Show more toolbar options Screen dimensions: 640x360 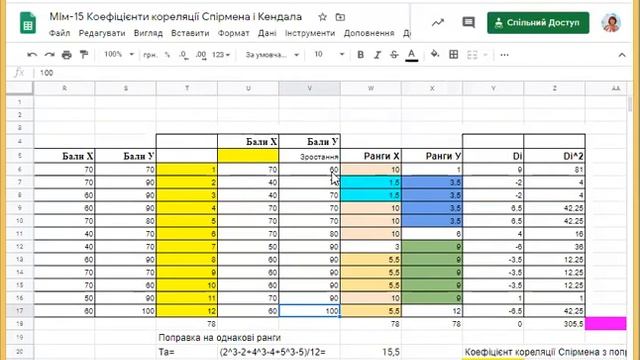tap(504, 55)
